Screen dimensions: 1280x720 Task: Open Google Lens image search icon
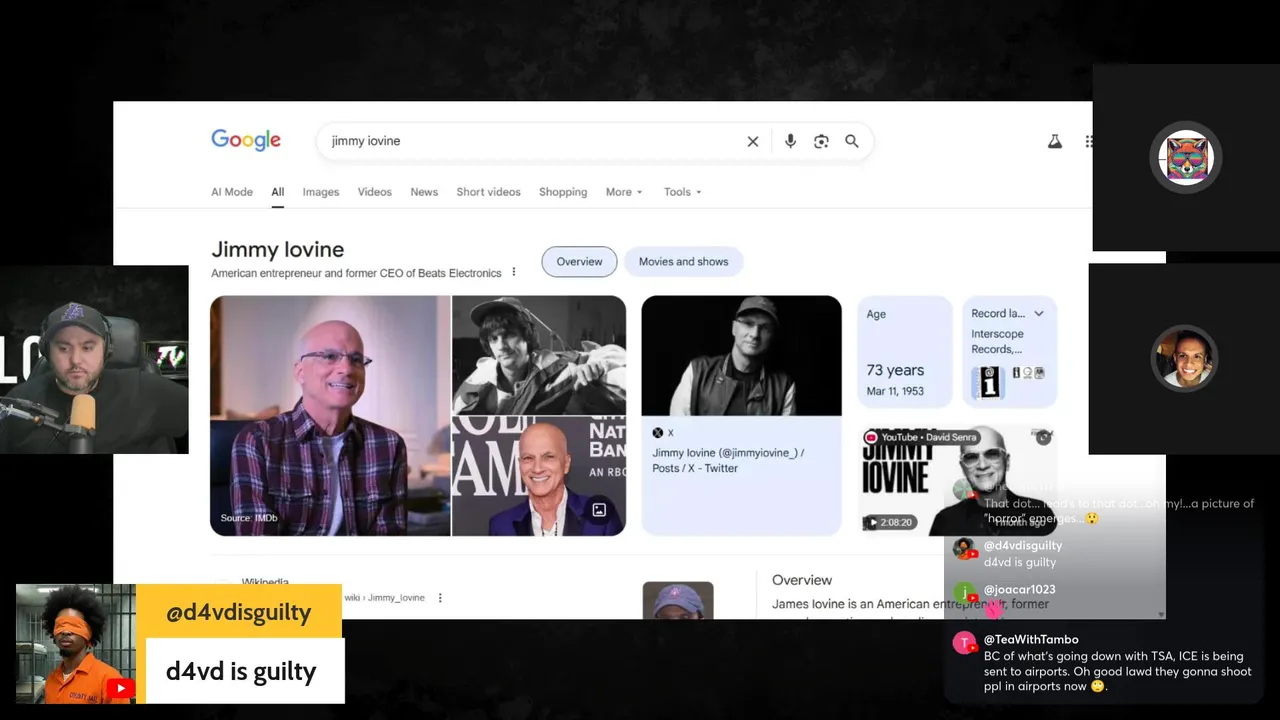[x=821, y=142]
